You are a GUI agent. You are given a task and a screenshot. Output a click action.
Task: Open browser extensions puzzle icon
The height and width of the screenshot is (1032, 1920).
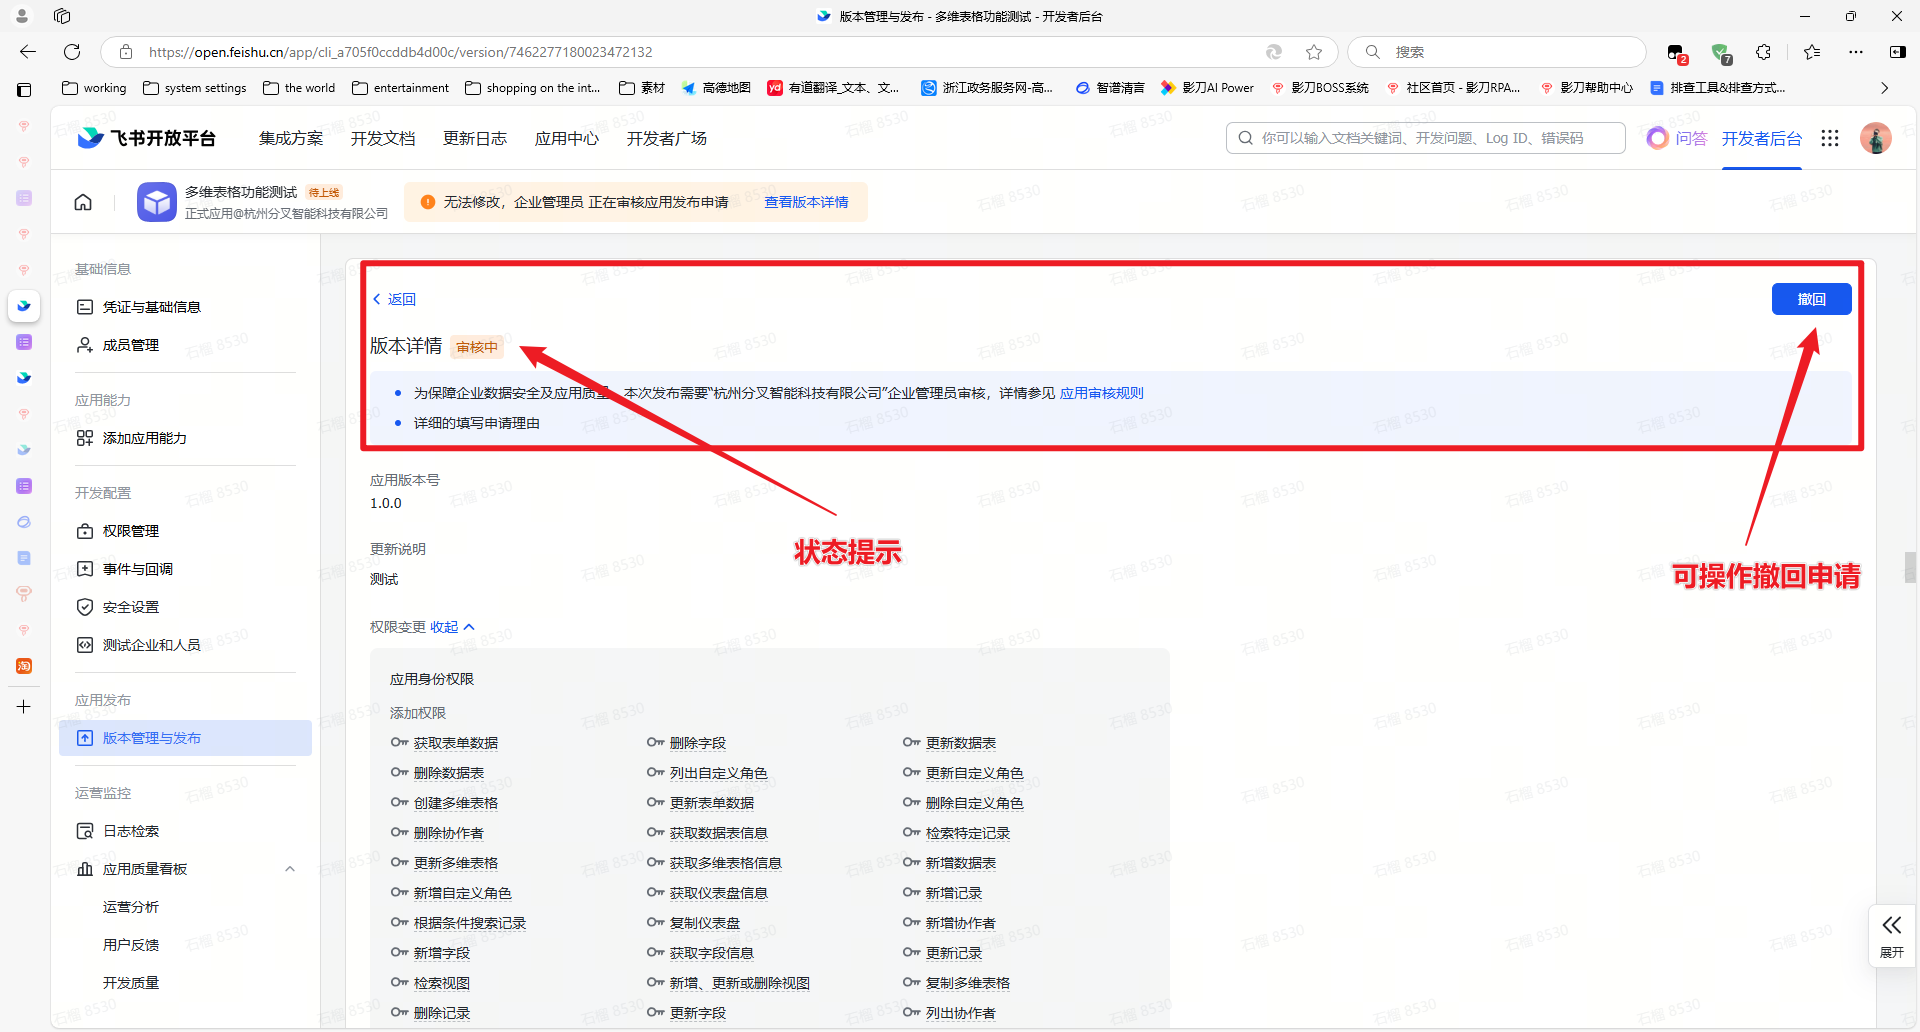click(x=1764, y=52)
